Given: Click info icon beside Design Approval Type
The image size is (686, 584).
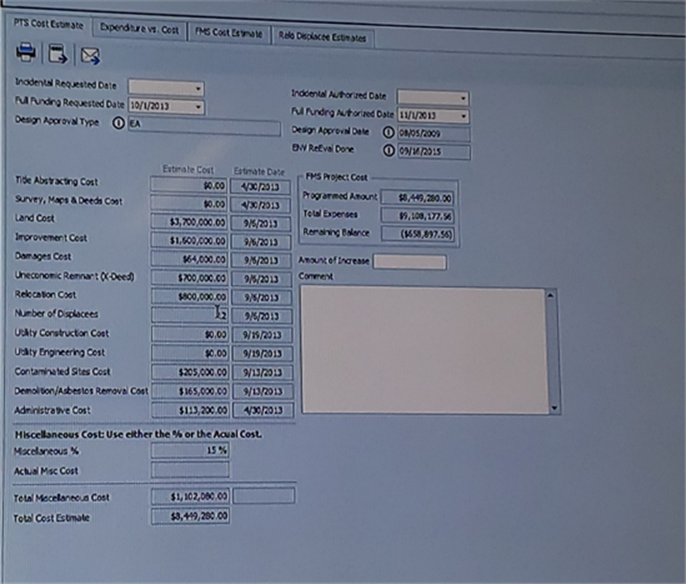Looking at the screenshot, I should [x=119, y=123].
